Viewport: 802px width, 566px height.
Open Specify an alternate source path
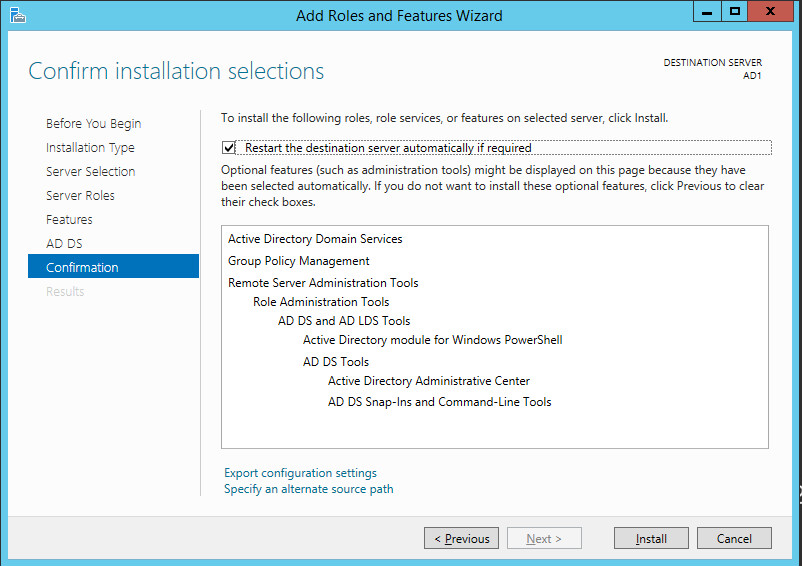[308, 489]
